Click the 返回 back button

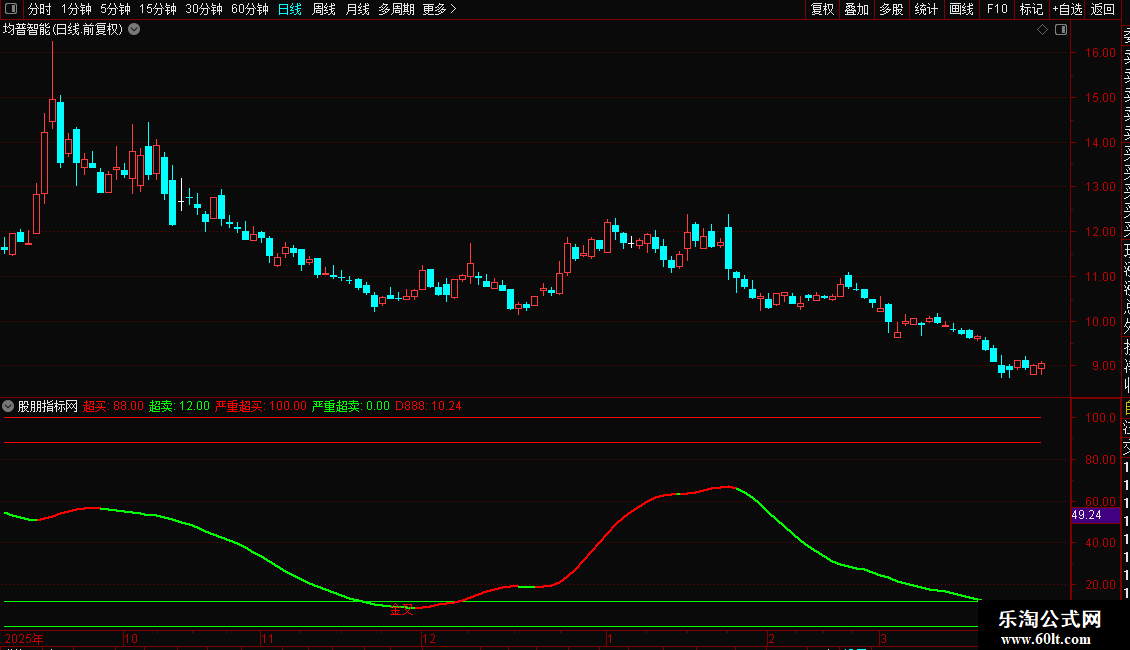click(1103, 9)
